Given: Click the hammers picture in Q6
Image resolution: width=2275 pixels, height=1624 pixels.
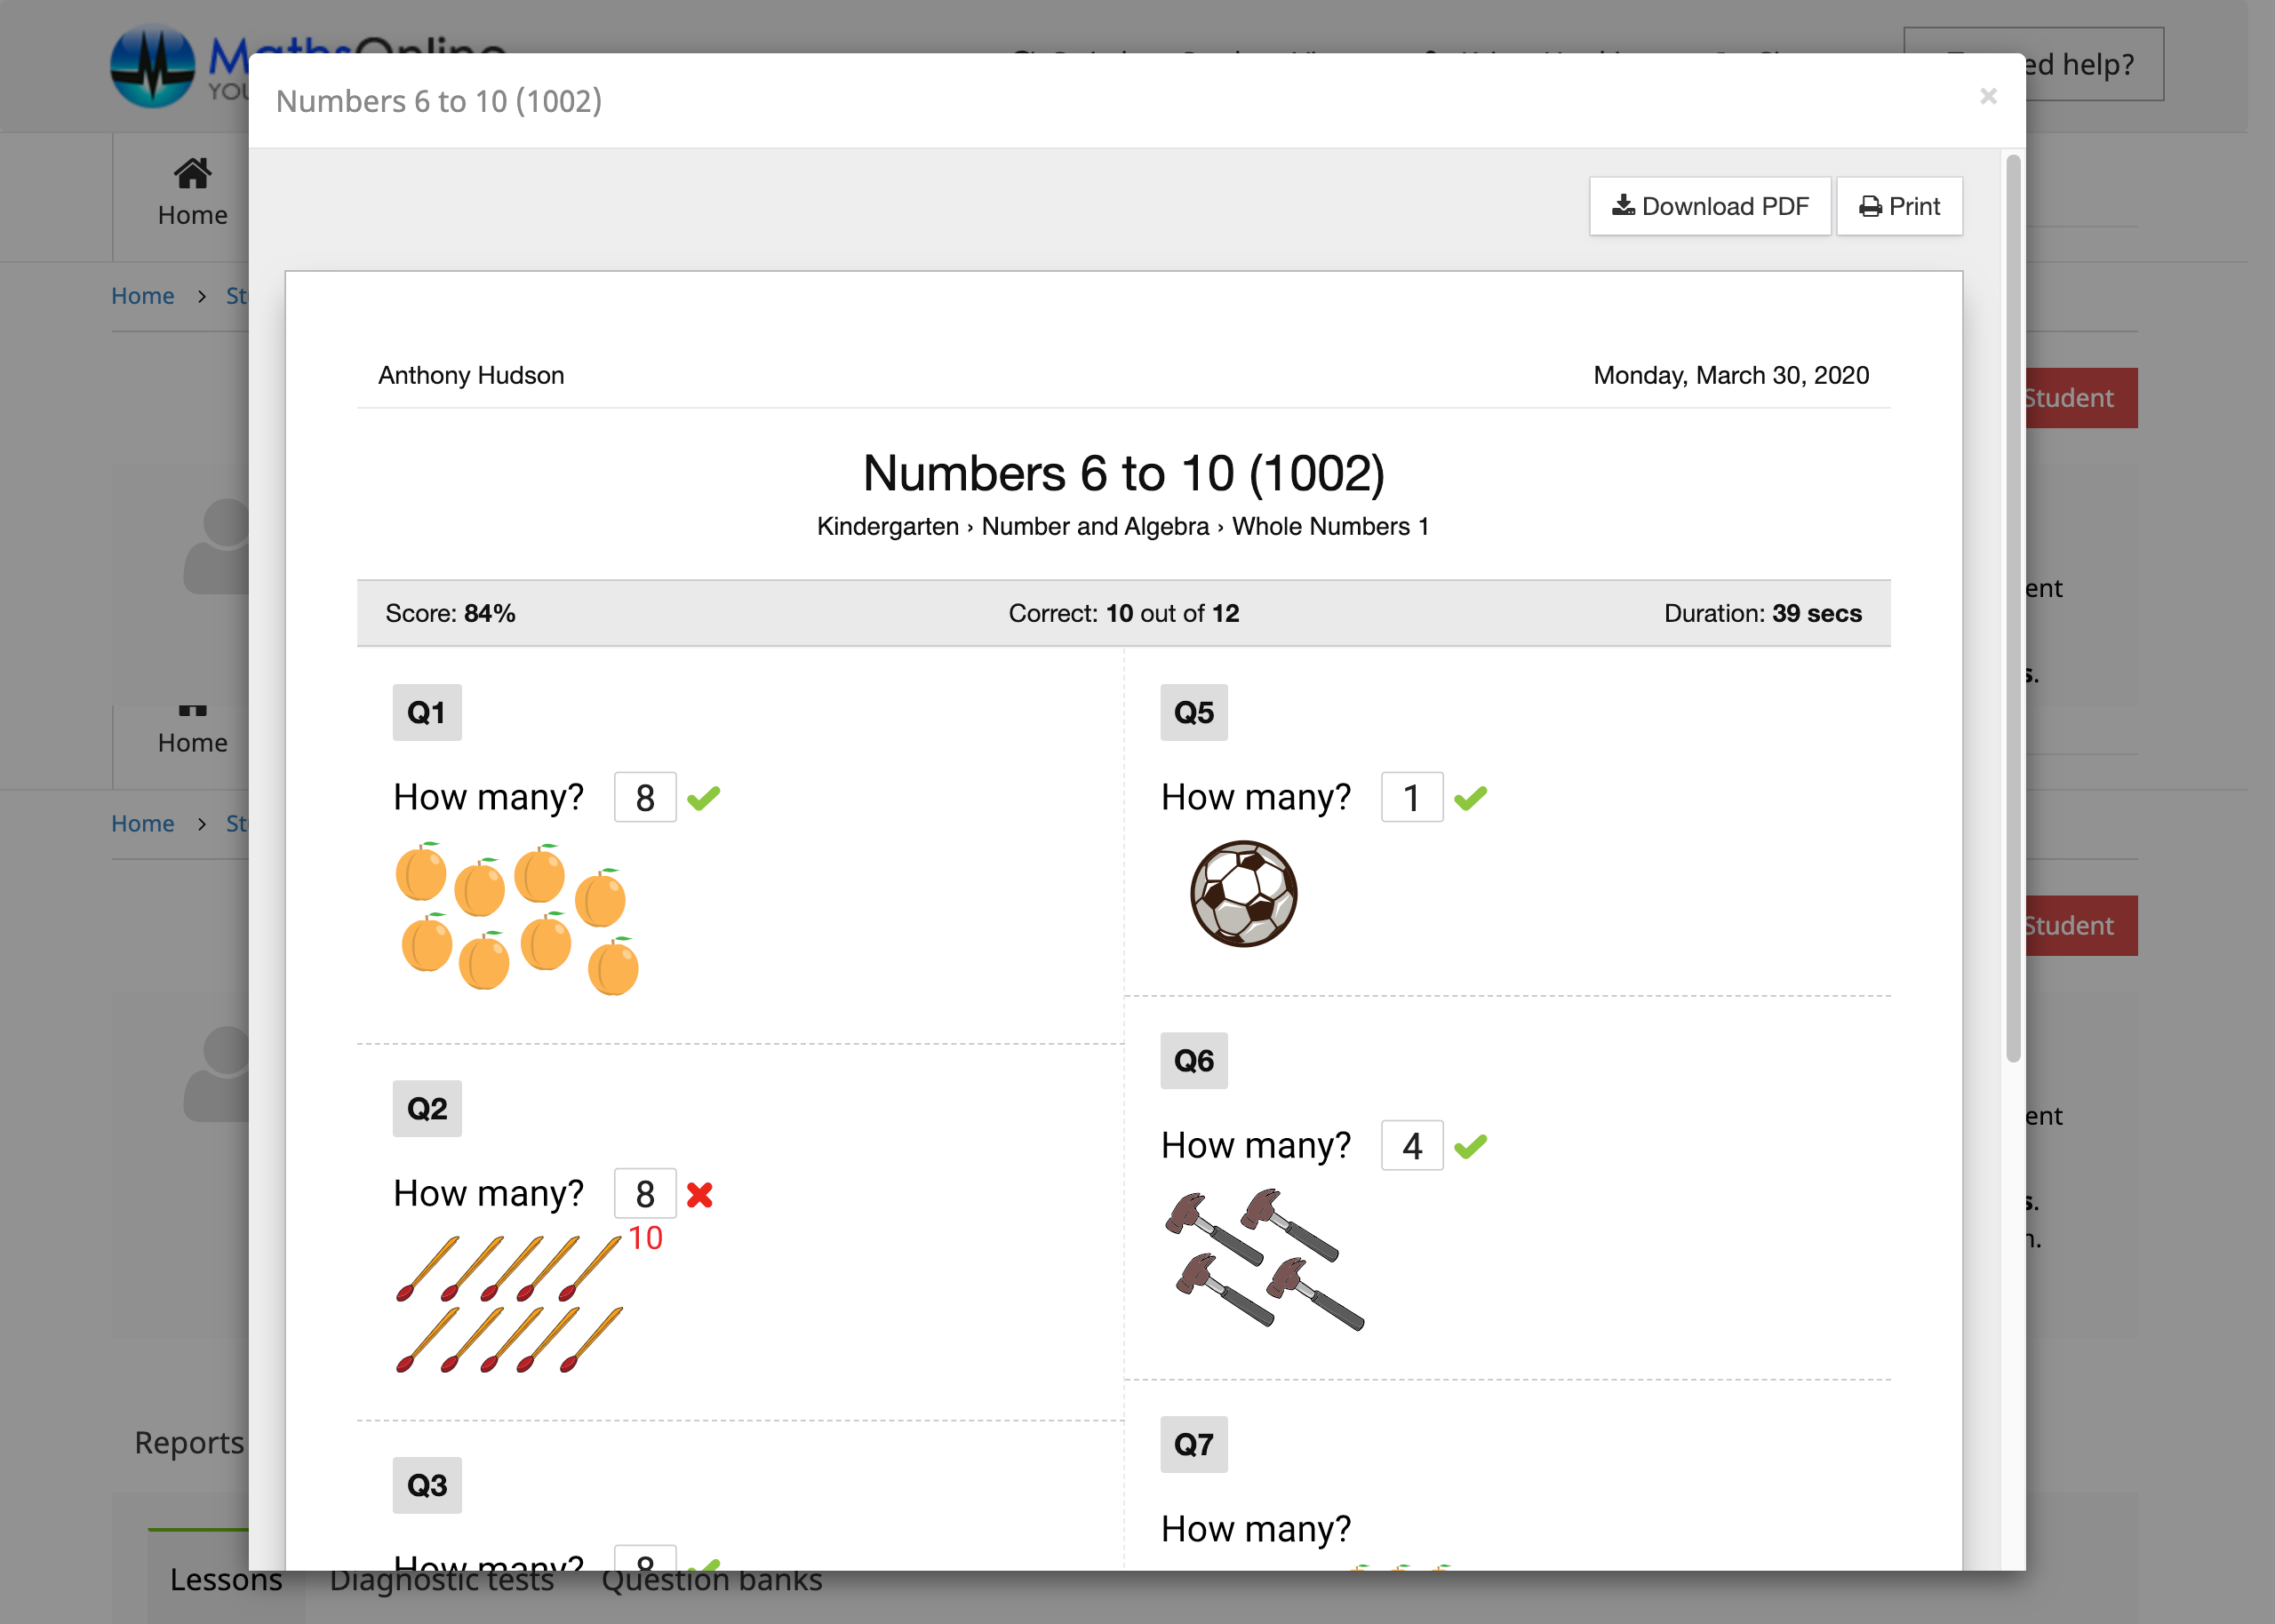Looking at the screenshot, I should [1264, 1259].
